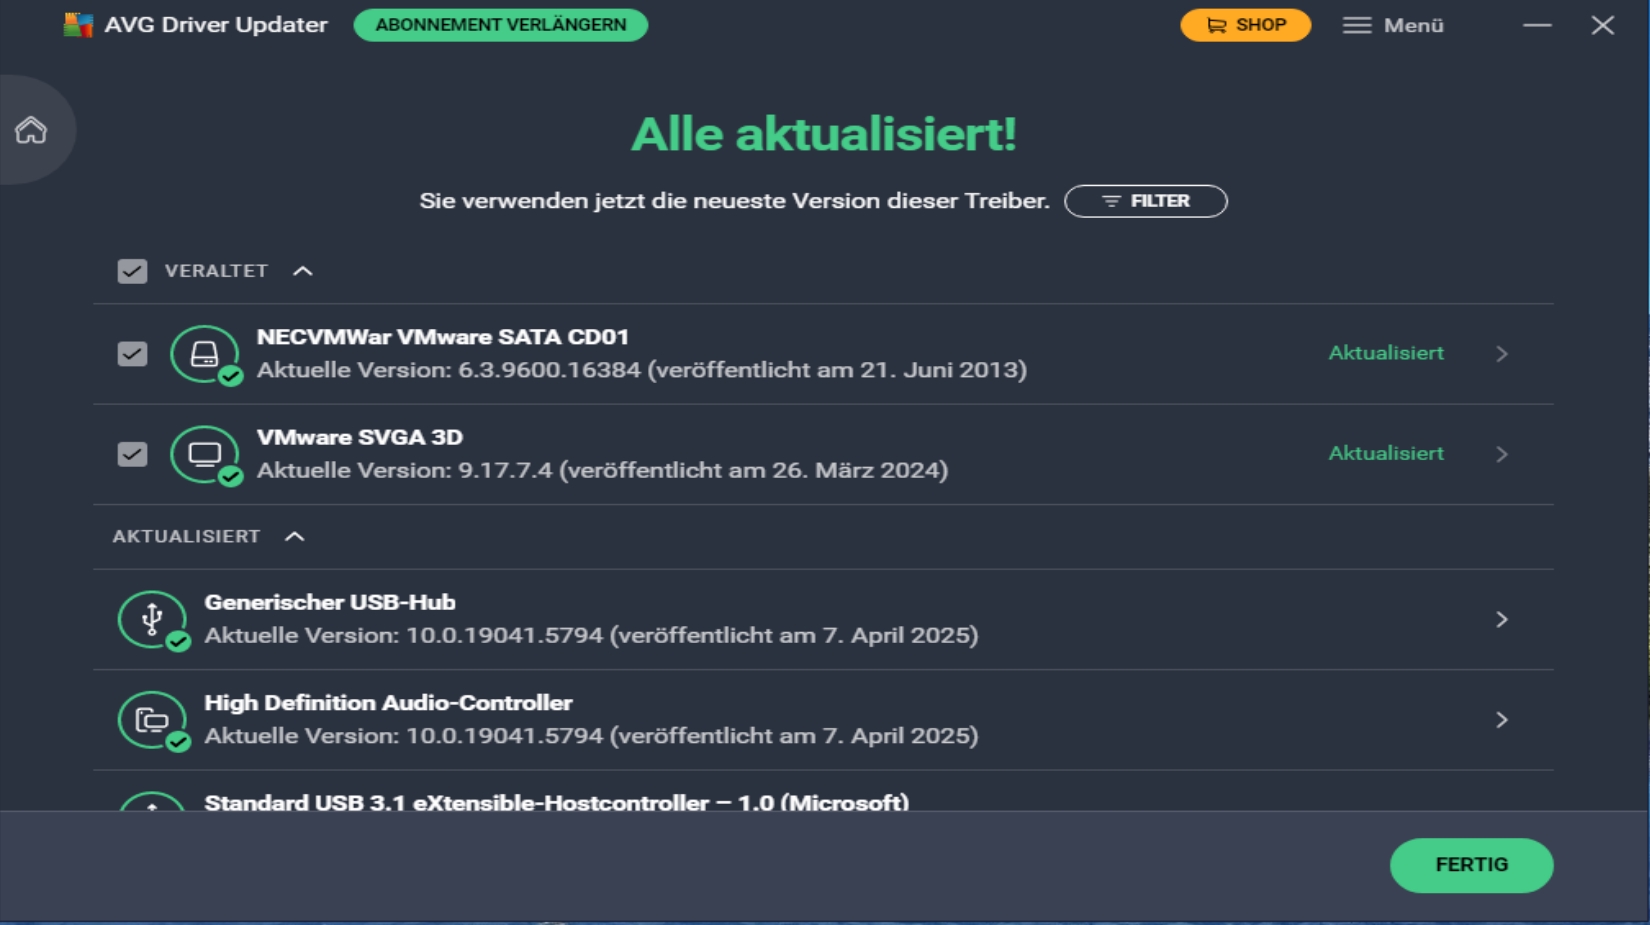Click the VERALTET section label
The image size is (1650, 925).
pos(216,271)
